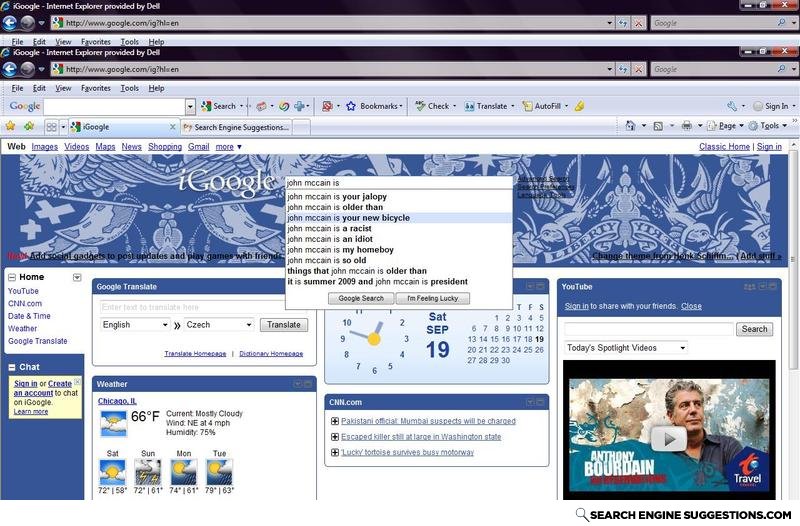This screenshot has height=526, width=800.
Task: Open the Czech target language dropdown
Action: point(218,325)
